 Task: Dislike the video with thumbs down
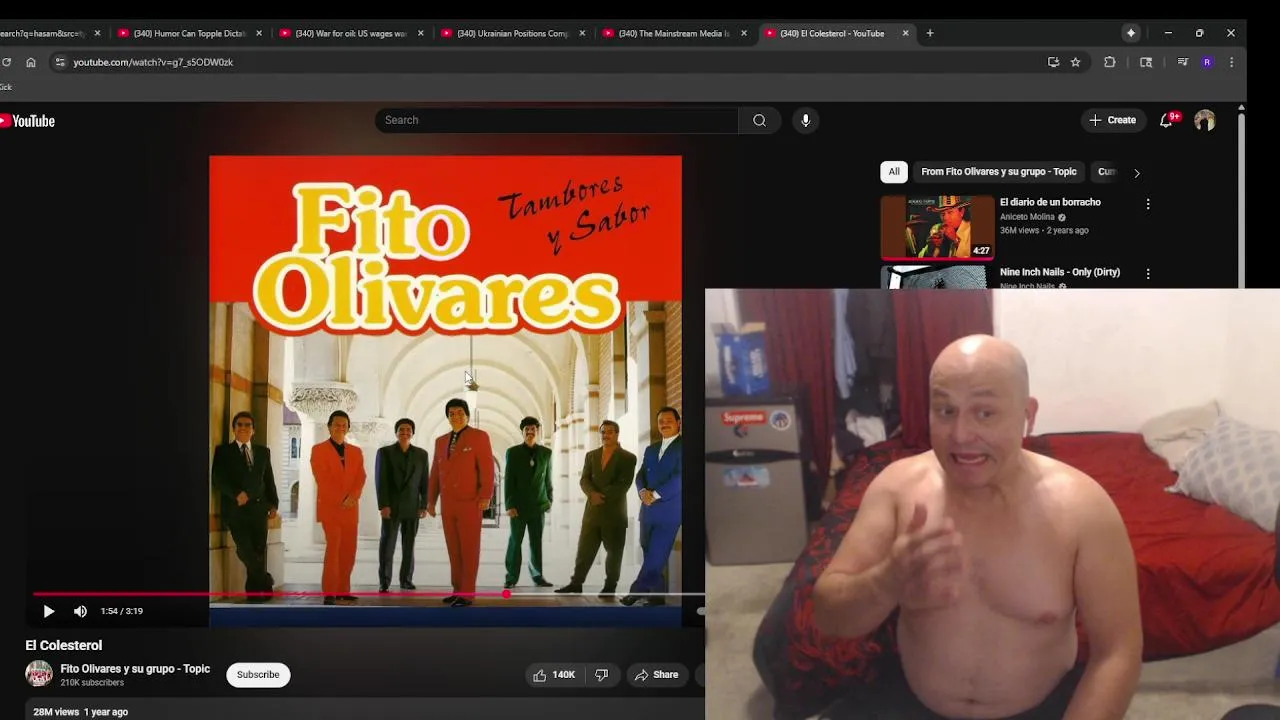click(601, 675)
